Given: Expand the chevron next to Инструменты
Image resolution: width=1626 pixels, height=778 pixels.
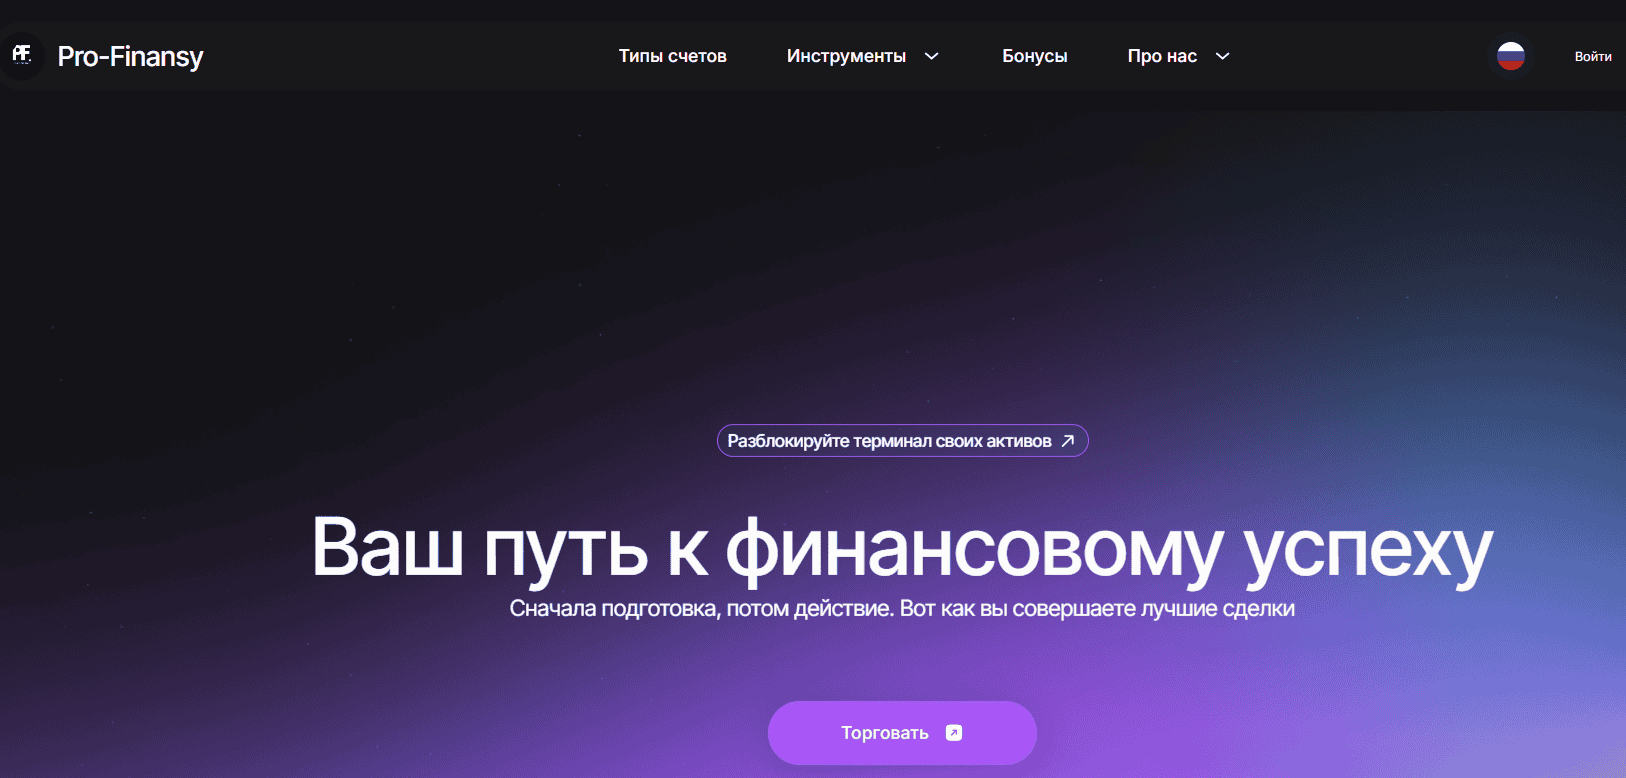Looking at the screenshot, I should [x=932, y=56].
